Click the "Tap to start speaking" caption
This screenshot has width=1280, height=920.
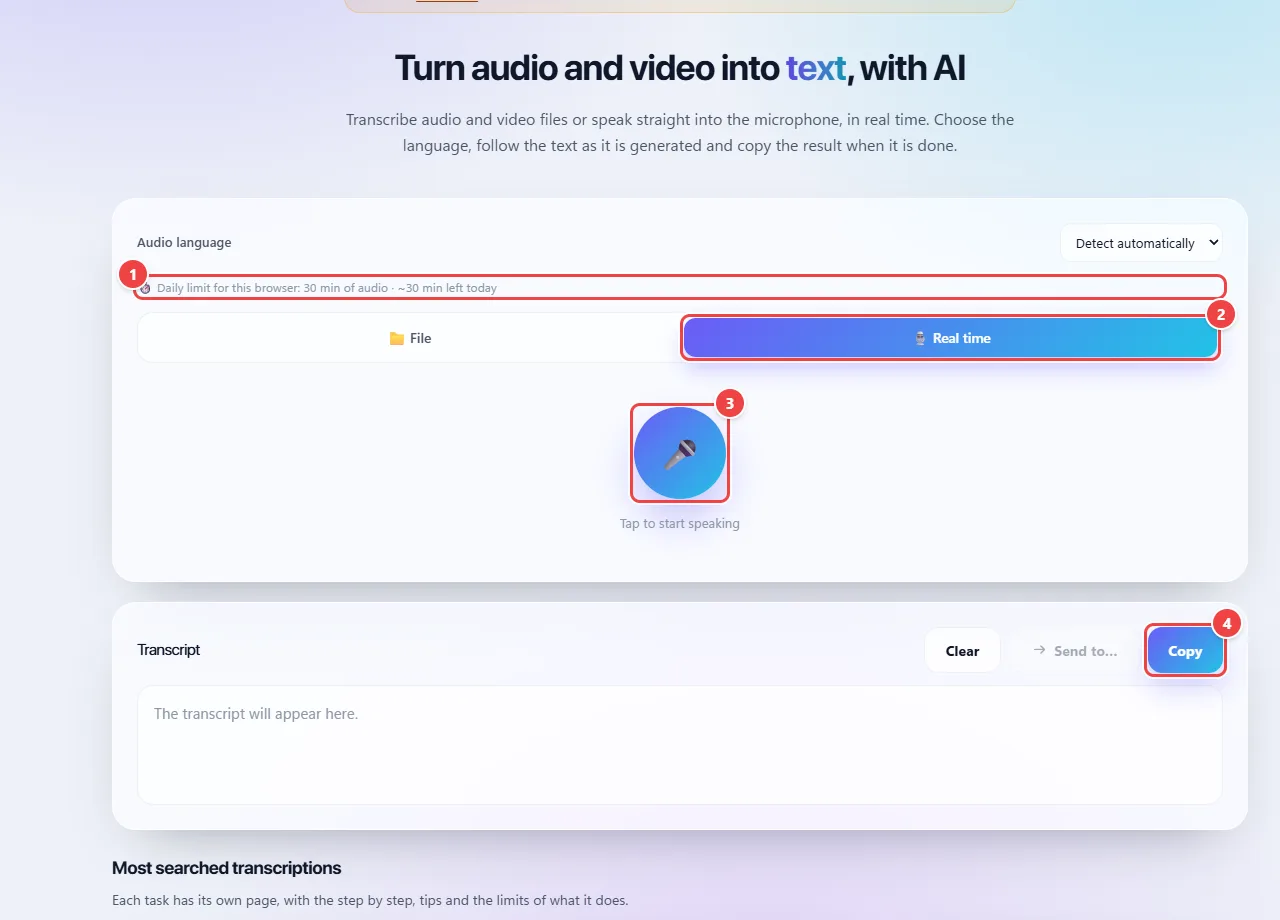[x=680, y=523]
